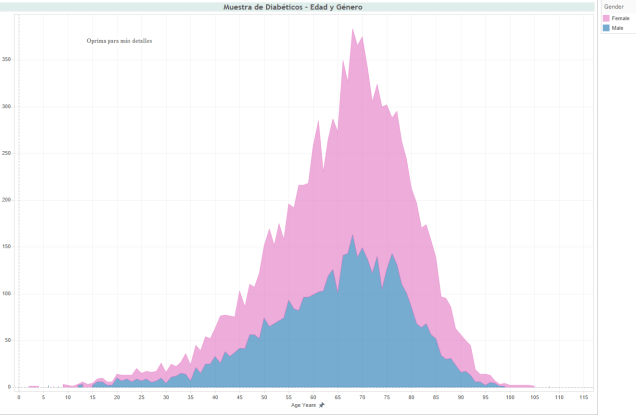Click the 100 tick on the vertical axis
Image resolution: width=636 pixels, height=416 pixels.
(x=7, y=294)
